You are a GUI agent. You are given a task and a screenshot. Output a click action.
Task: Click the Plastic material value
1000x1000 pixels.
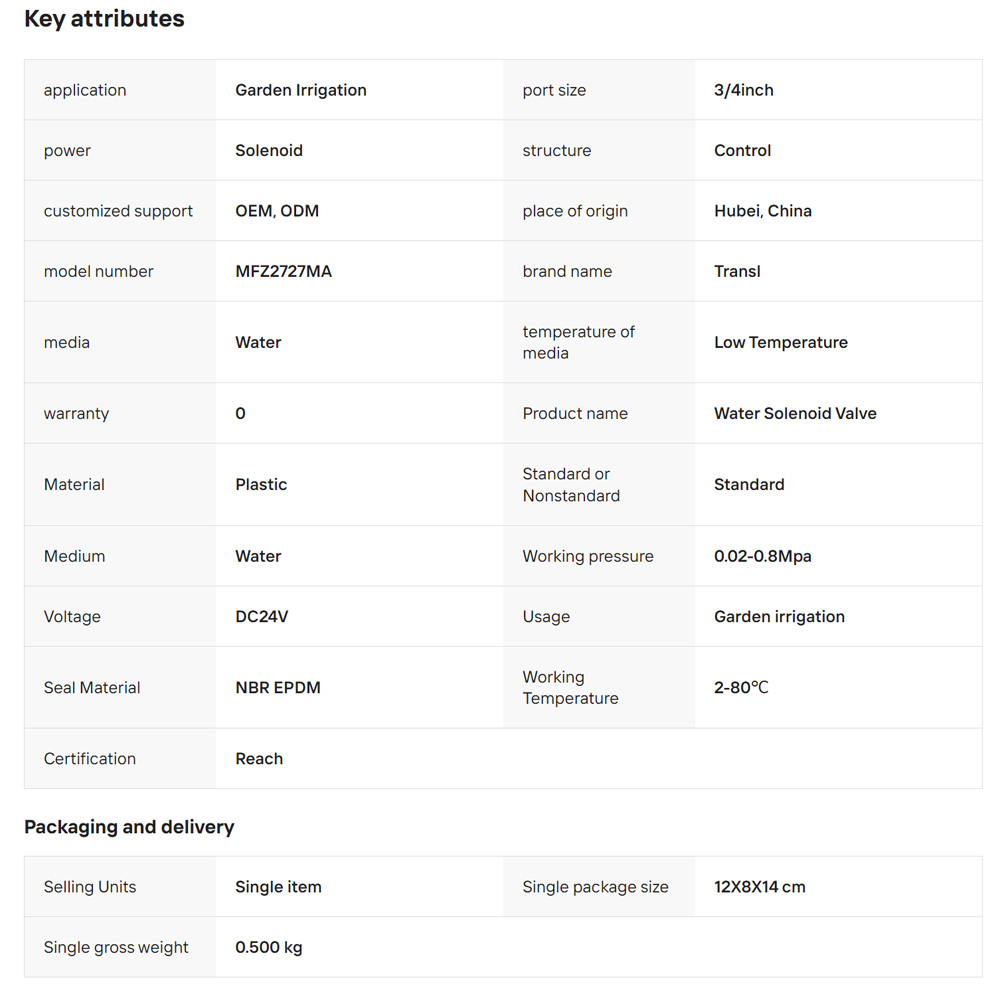click(261, 485)
